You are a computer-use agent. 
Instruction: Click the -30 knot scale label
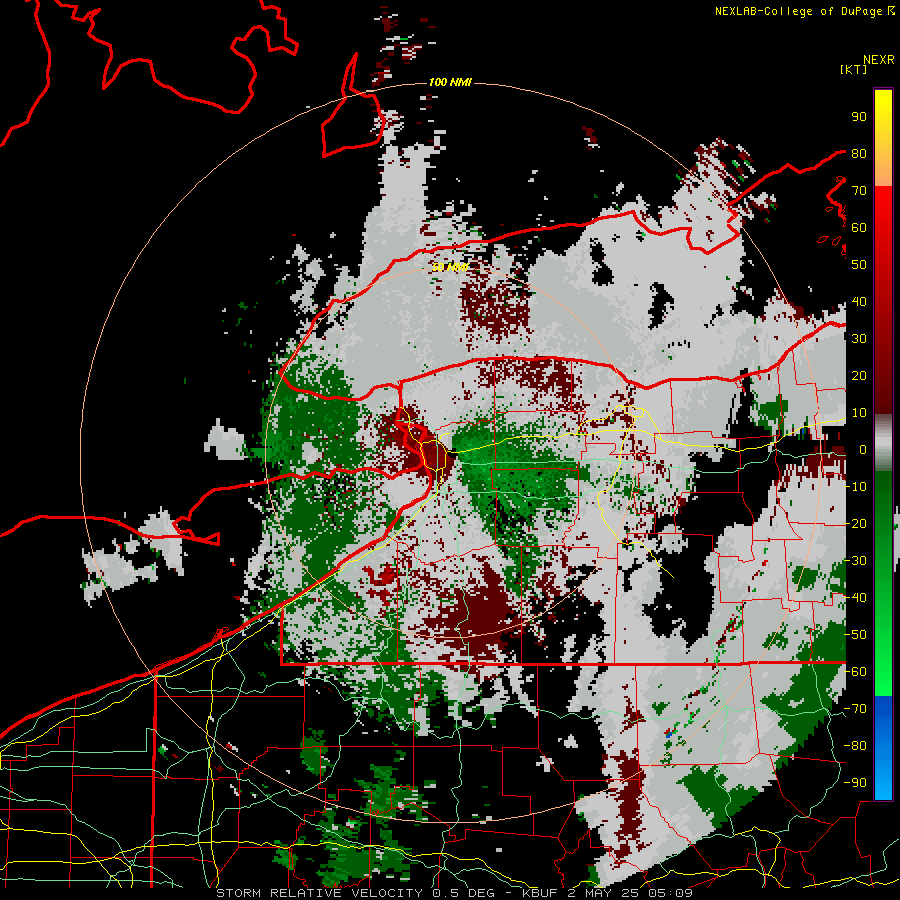(856, 561)
